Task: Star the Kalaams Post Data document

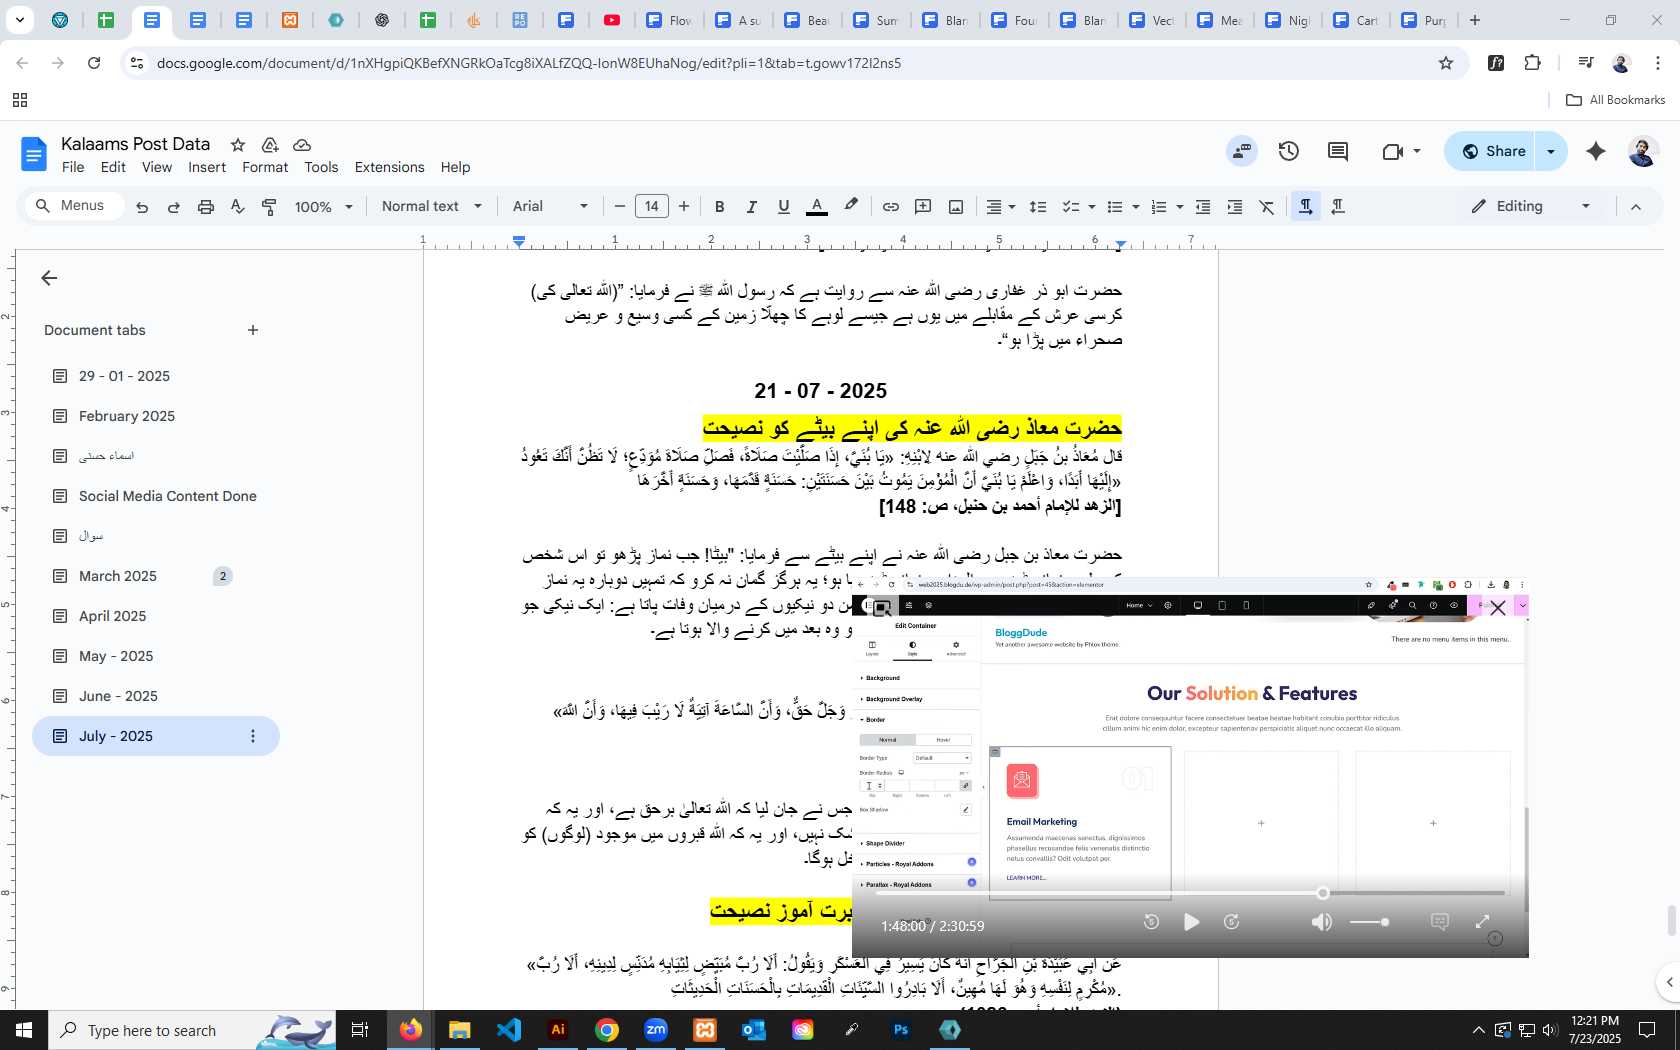Action: [237, 145]
